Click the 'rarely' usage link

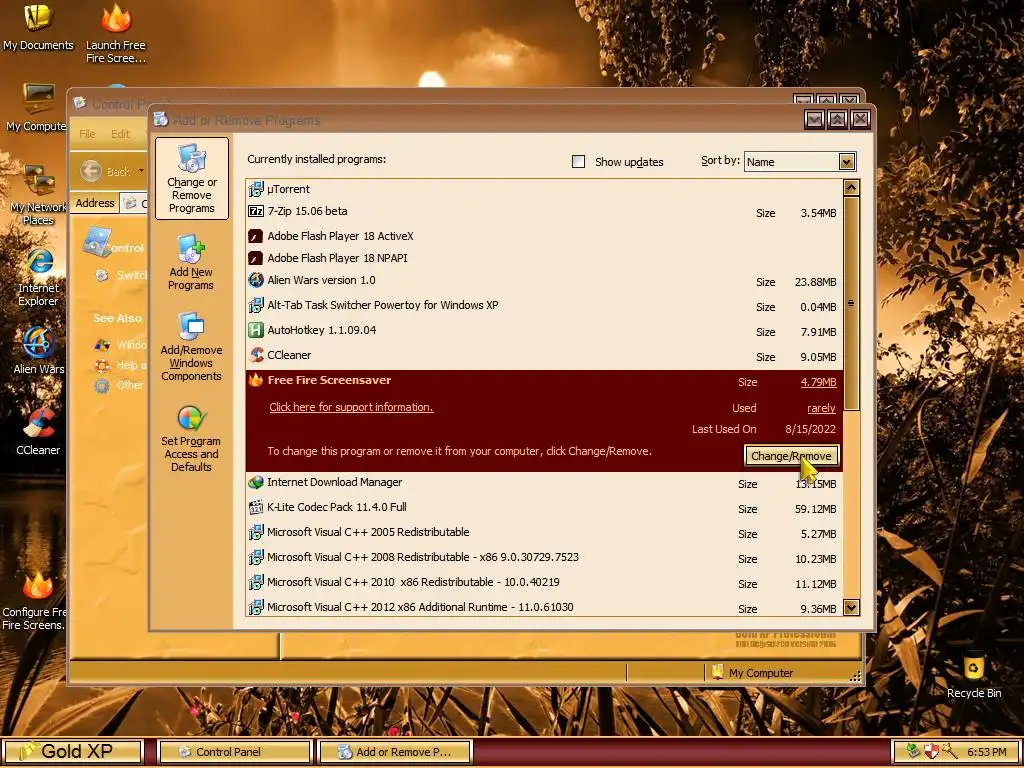[x=821, y=408]
